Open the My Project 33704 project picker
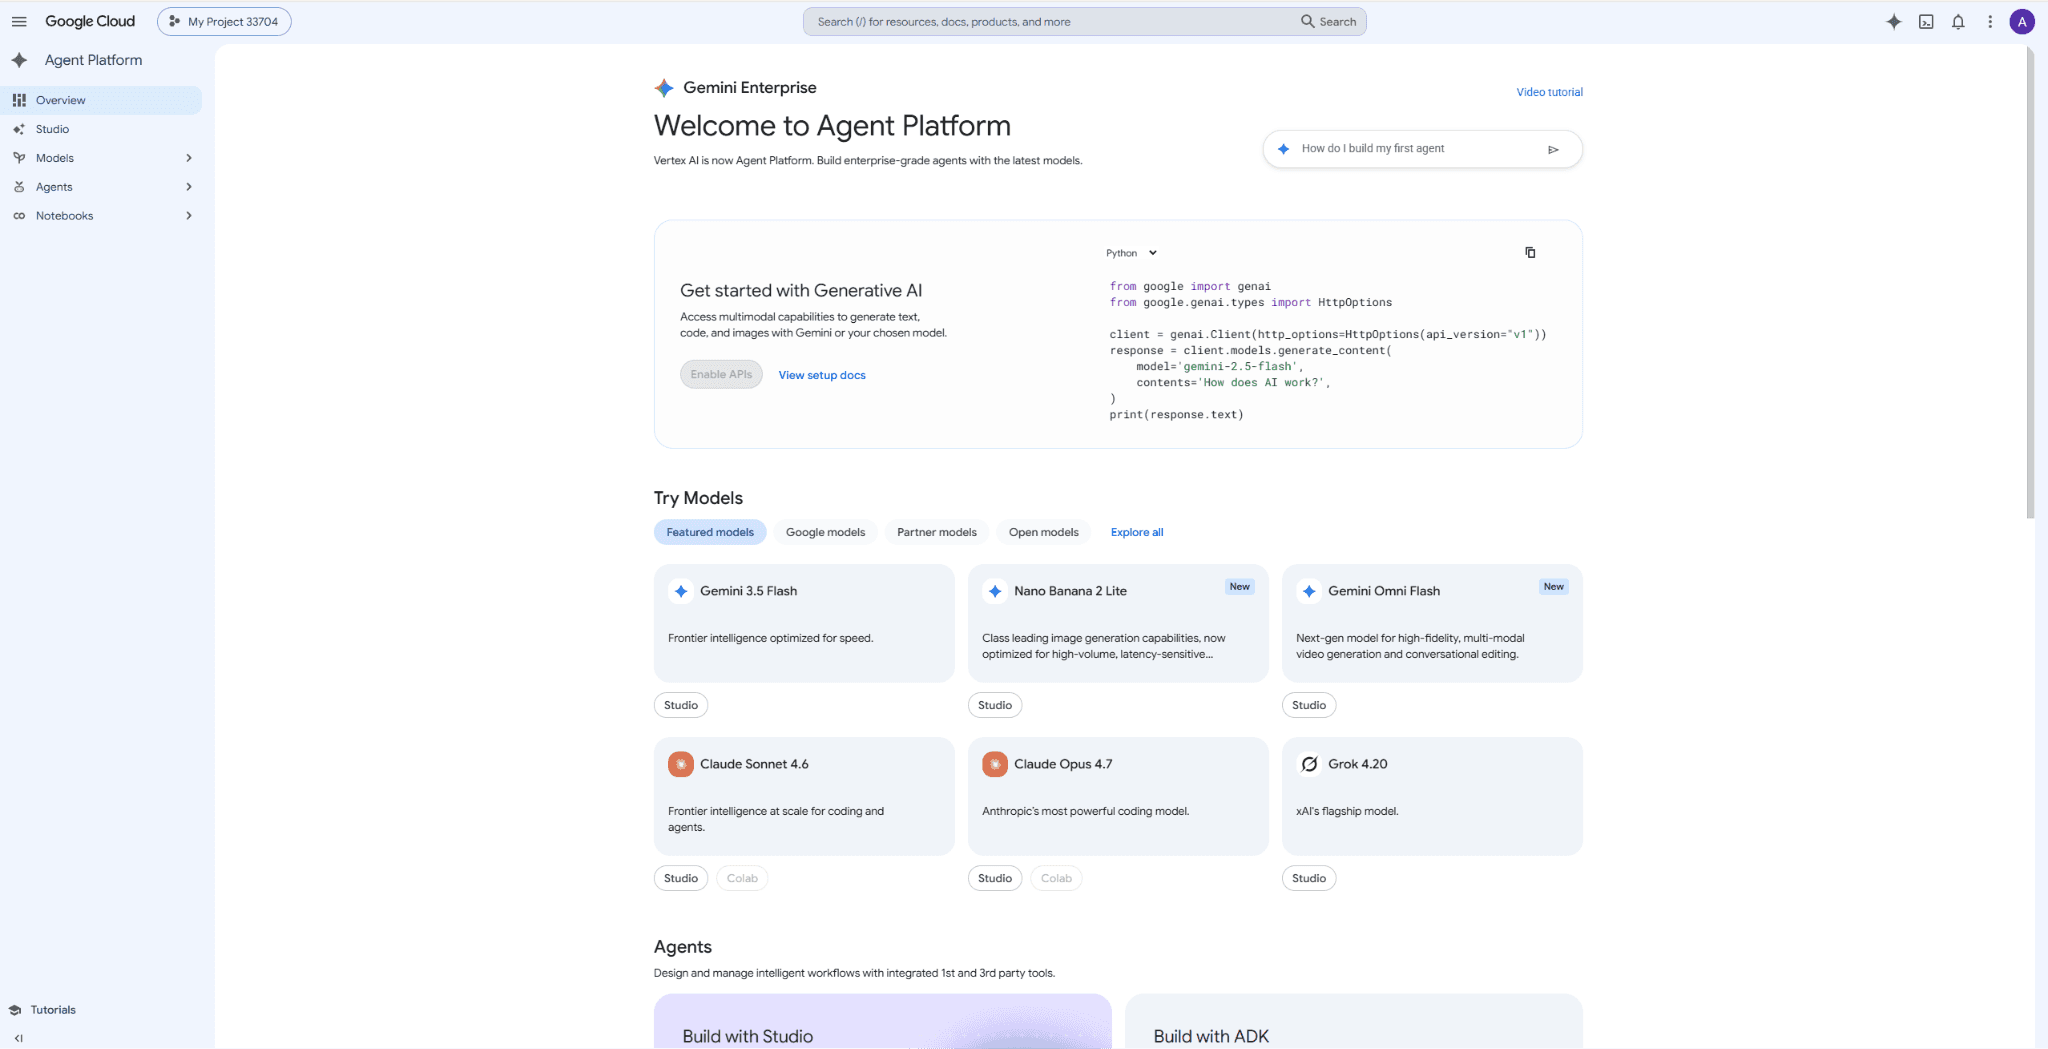2048x1049 pixels. click(x=224, y=21)
